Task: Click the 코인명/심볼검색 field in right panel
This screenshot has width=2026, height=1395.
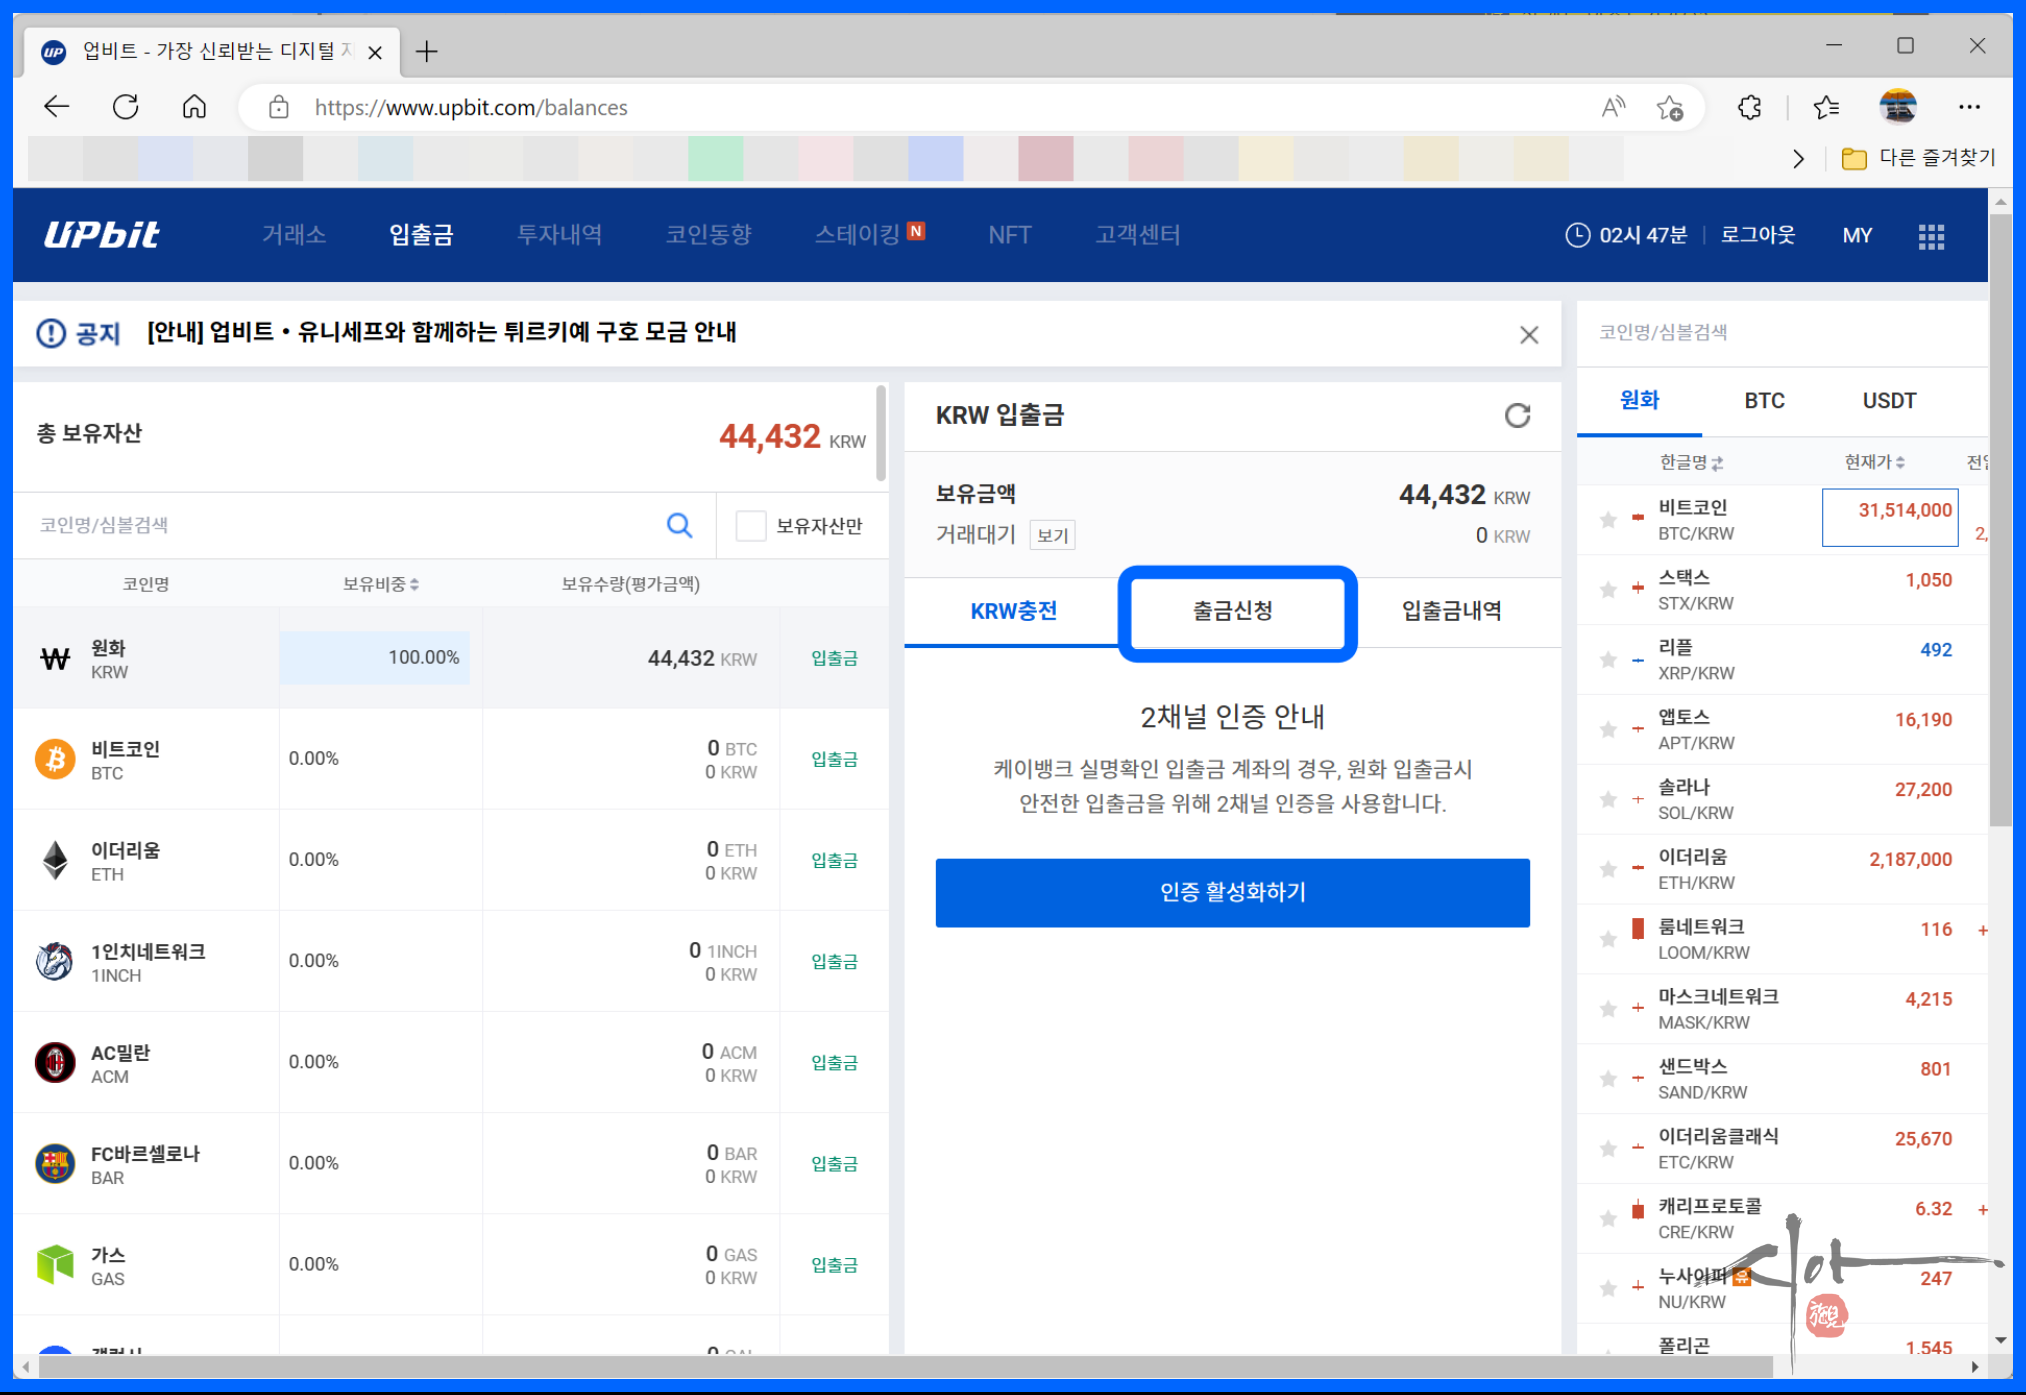Action: (x=1760, y=332)
